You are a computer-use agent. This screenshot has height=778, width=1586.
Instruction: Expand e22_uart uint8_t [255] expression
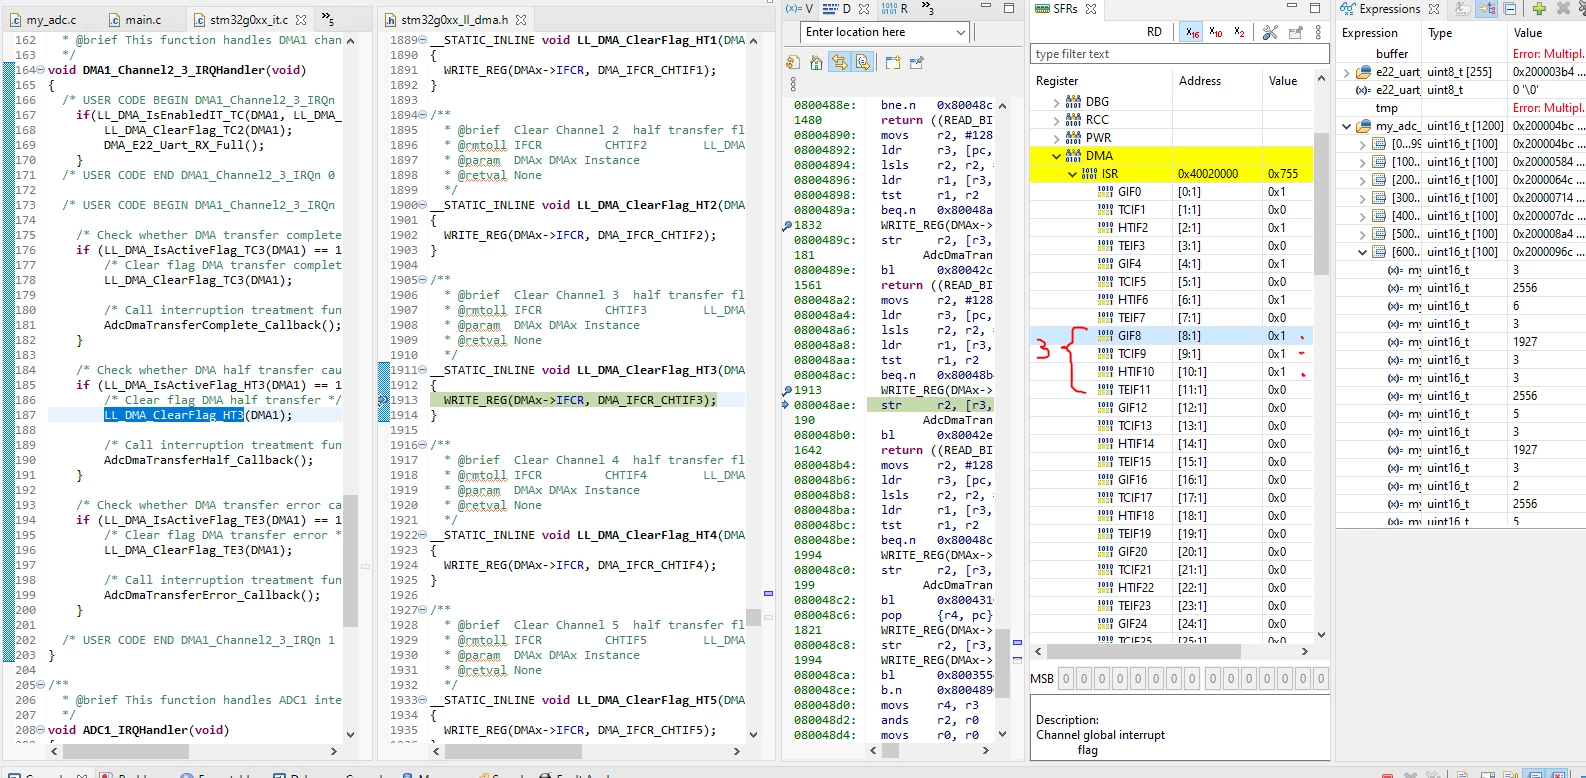tap(1346, 72)
